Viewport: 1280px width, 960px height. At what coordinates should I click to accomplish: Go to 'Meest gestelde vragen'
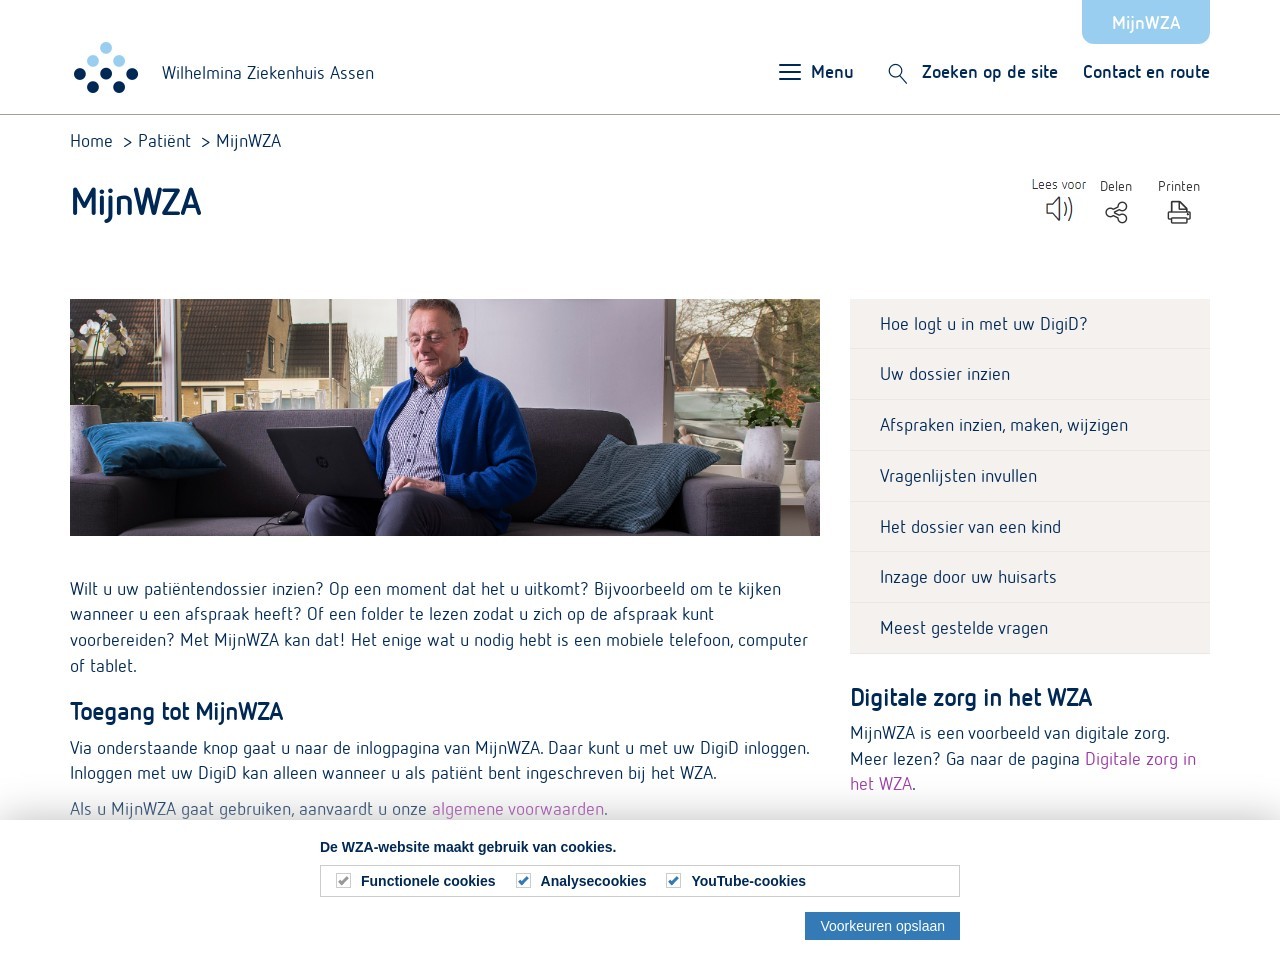click(x=1030, y=628)
